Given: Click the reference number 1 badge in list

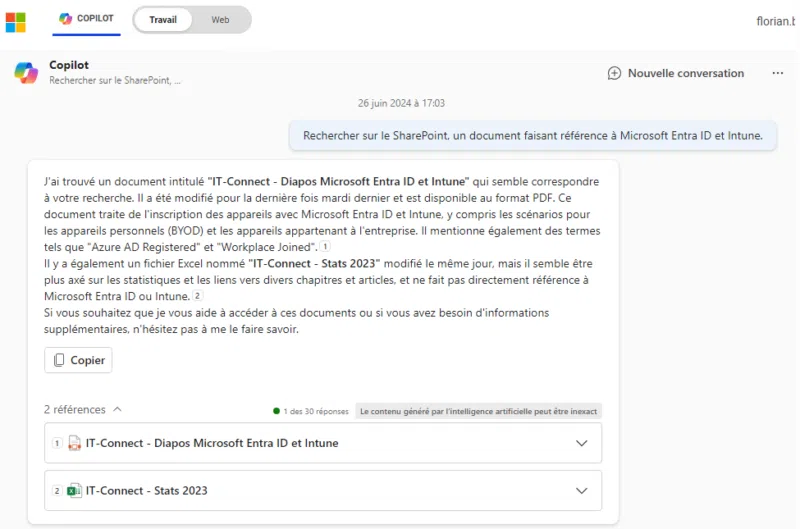Looking at the screenshot, I should pyautogui.click(x=57, y=443).
